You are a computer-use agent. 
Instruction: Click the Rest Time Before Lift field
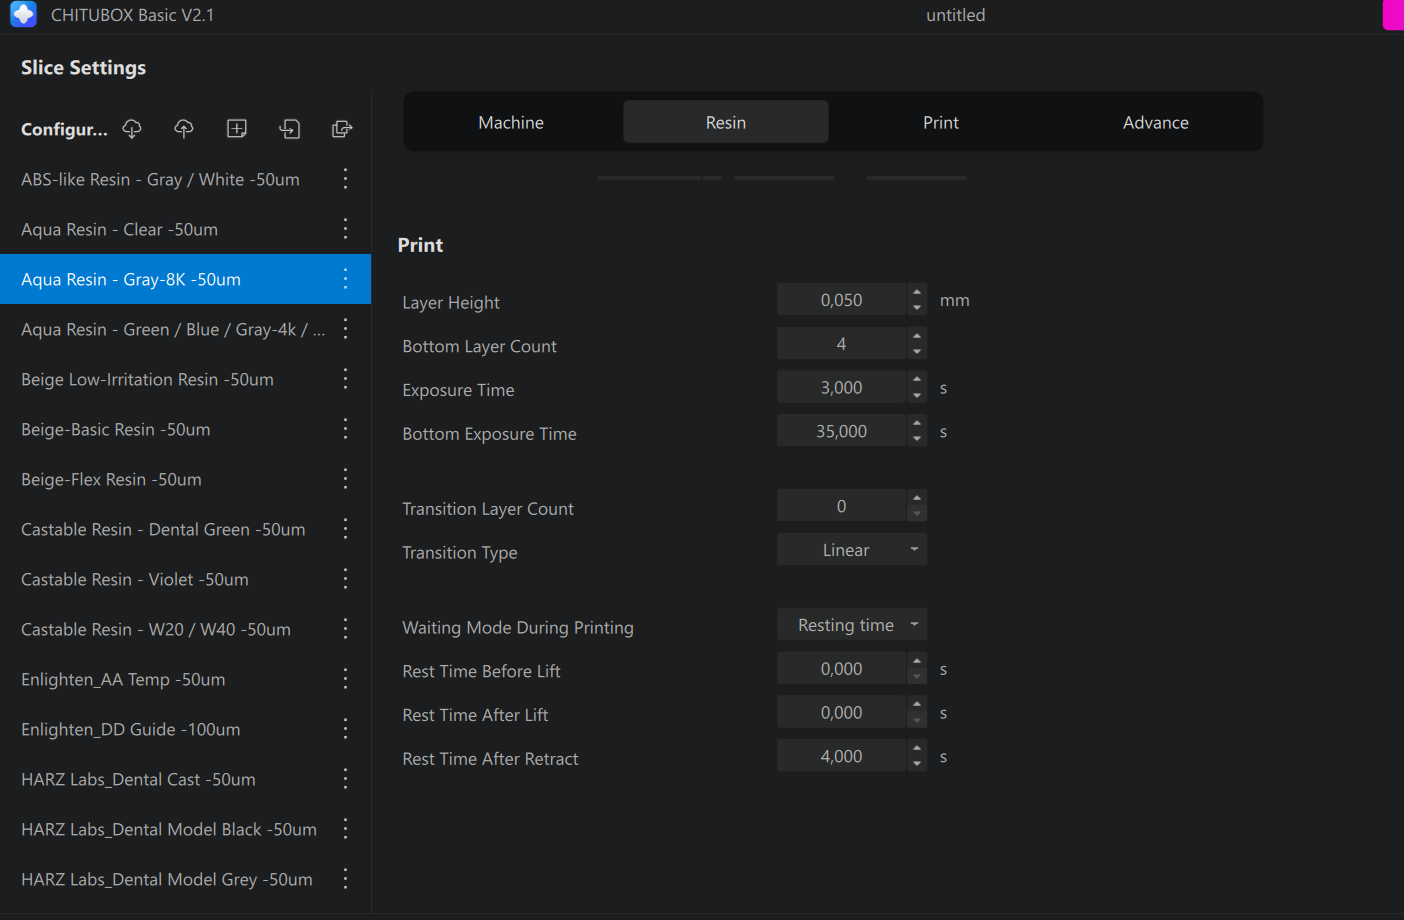click(842, 669)
